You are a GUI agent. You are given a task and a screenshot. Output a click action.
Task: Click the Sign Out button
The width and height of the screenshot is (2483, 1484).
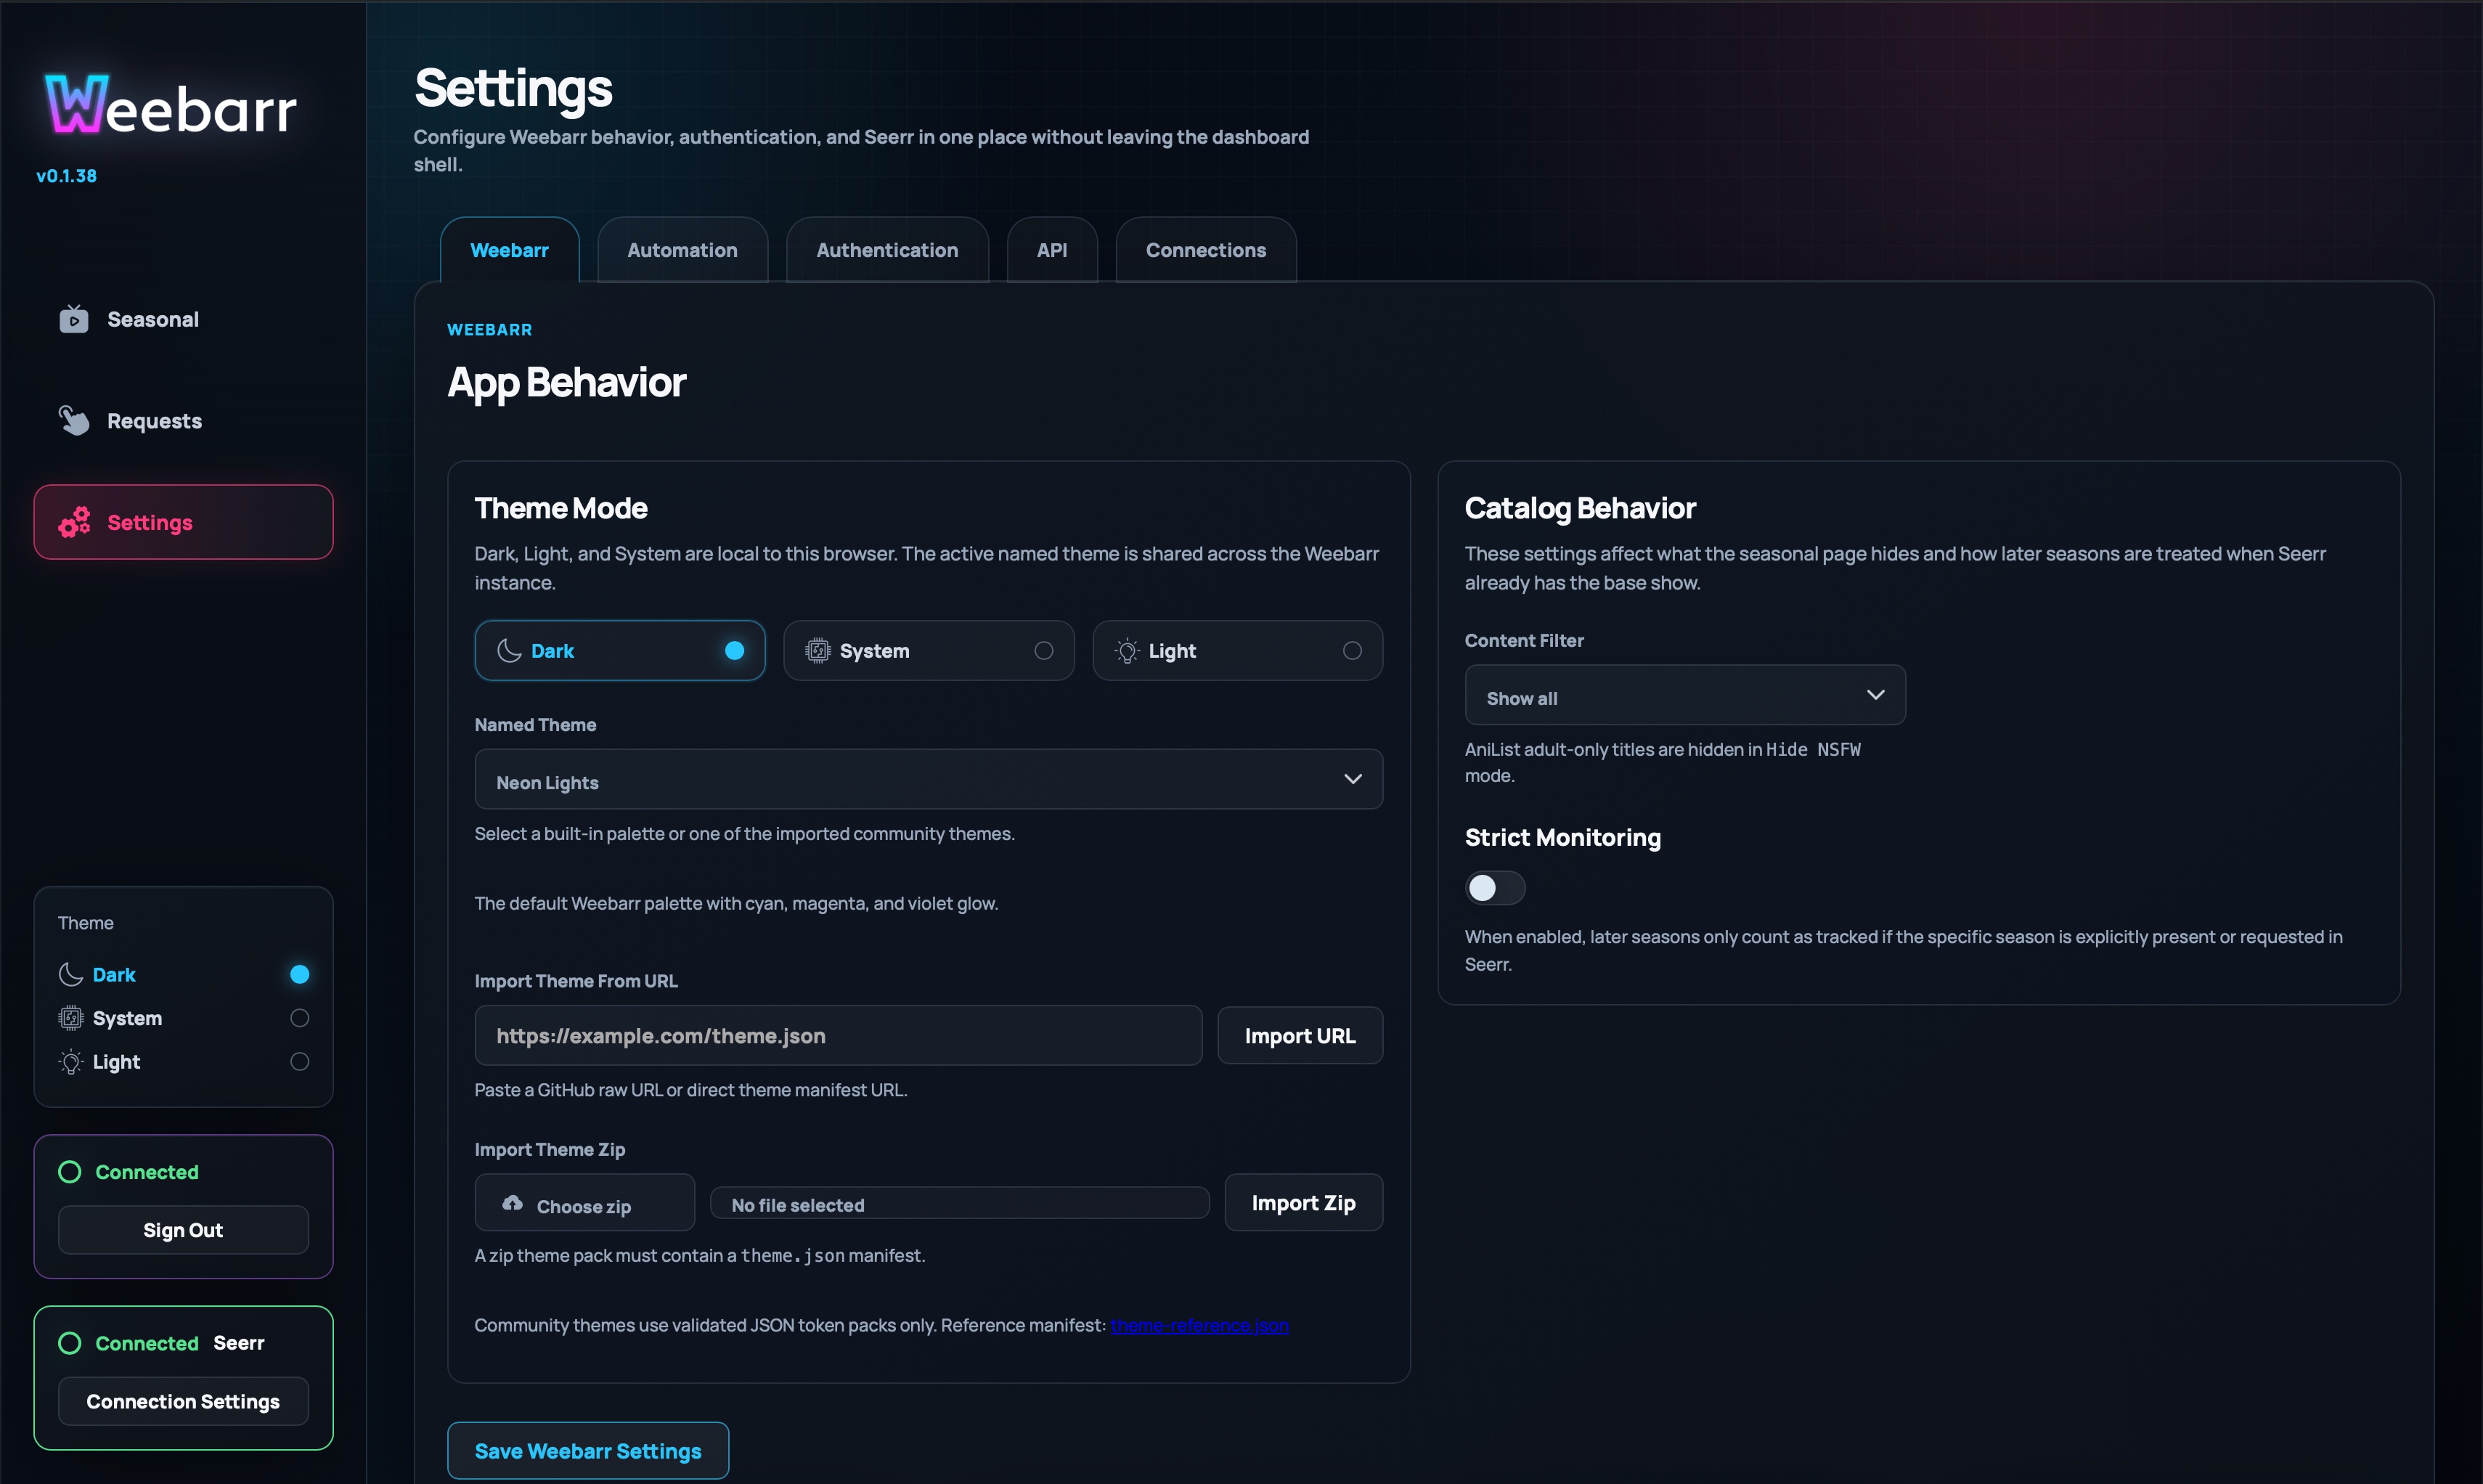point(183,1230)
